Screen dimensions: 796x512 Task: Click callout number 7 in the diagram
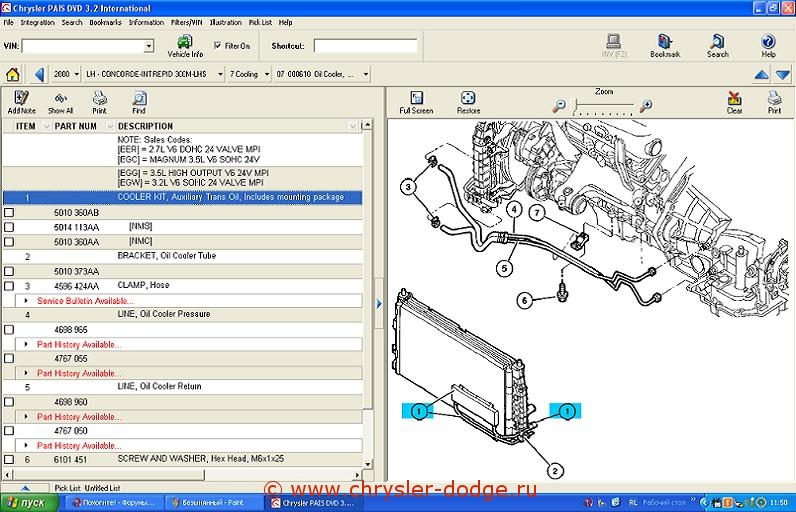(537, 213)
